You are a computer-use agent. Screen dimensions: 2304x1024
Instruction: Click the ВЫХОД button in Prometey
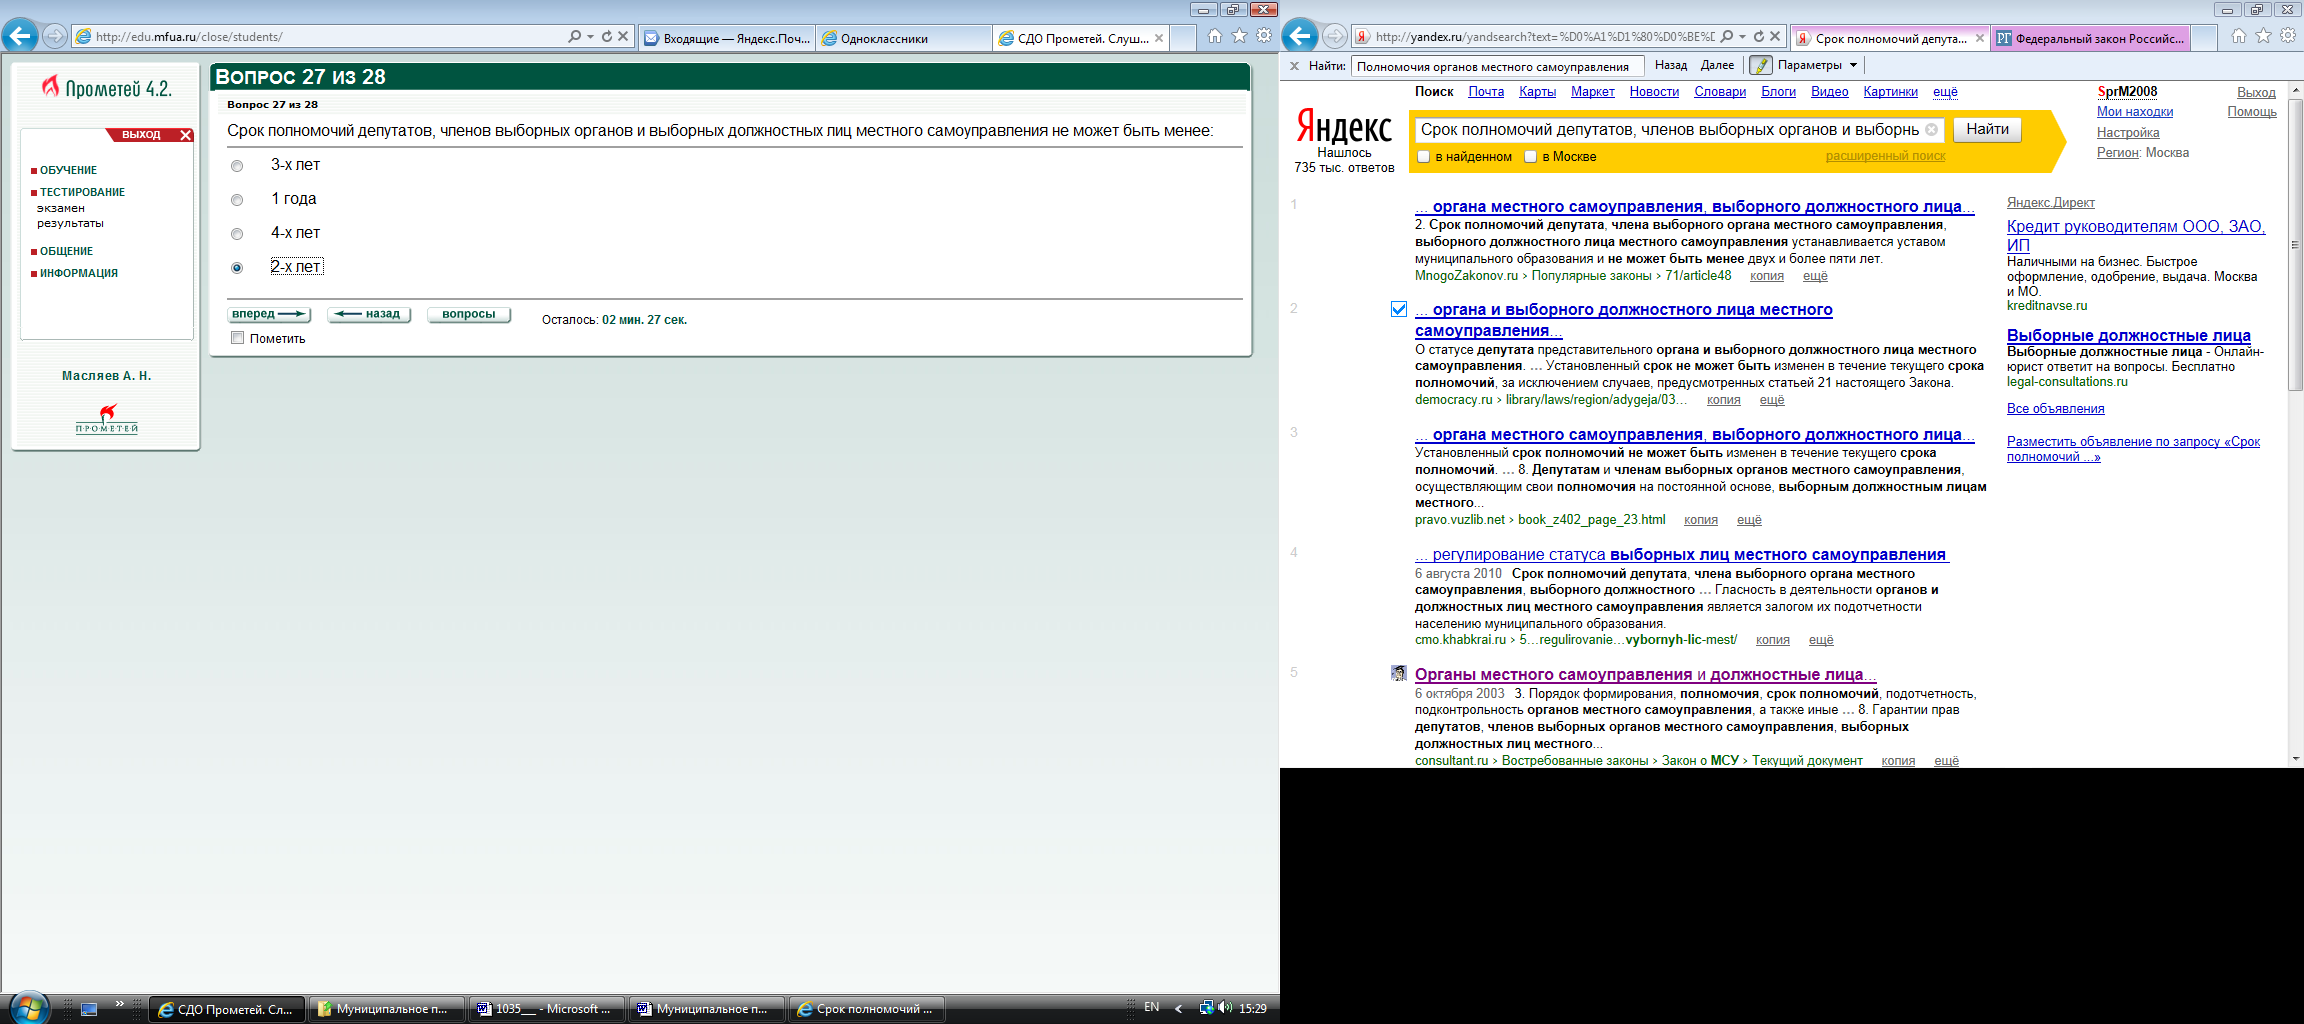pyautogui.click(x=150, y=134)
